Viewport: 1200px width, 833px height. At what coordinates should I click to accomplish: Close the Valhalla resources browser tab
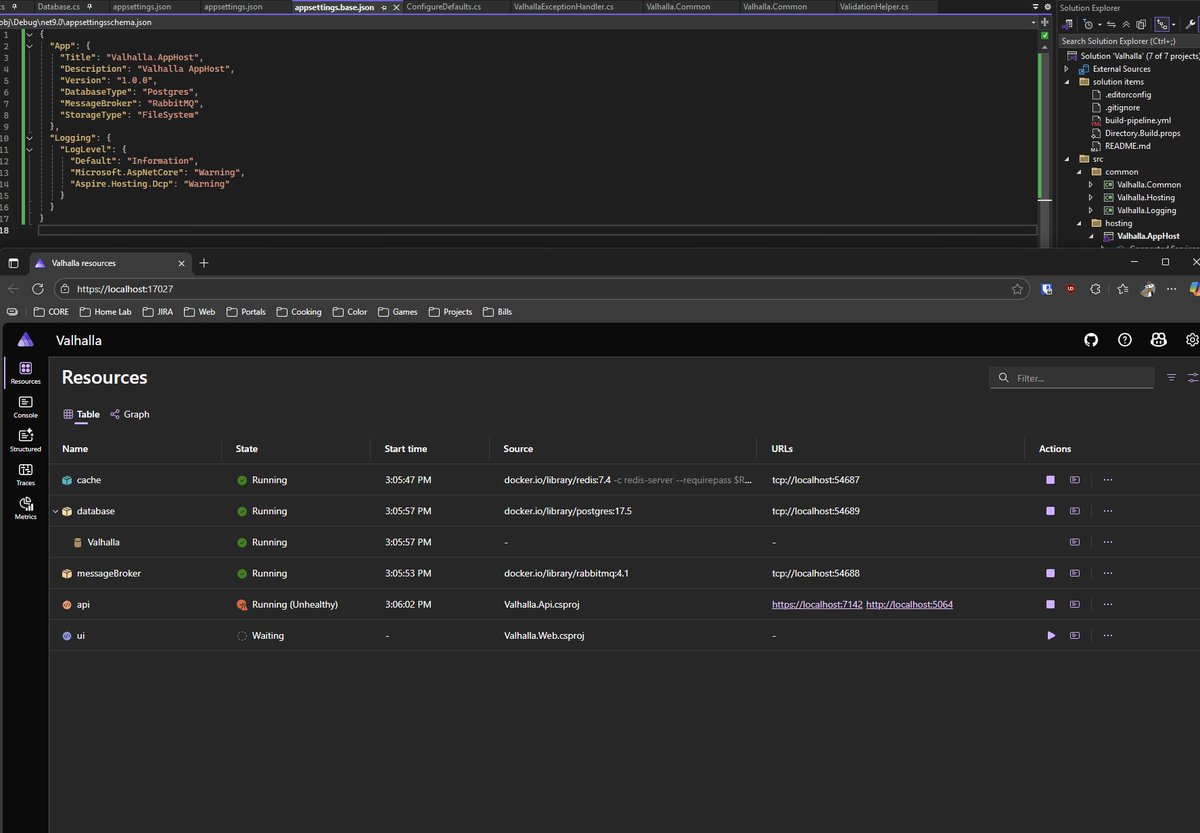click(181, 263)
